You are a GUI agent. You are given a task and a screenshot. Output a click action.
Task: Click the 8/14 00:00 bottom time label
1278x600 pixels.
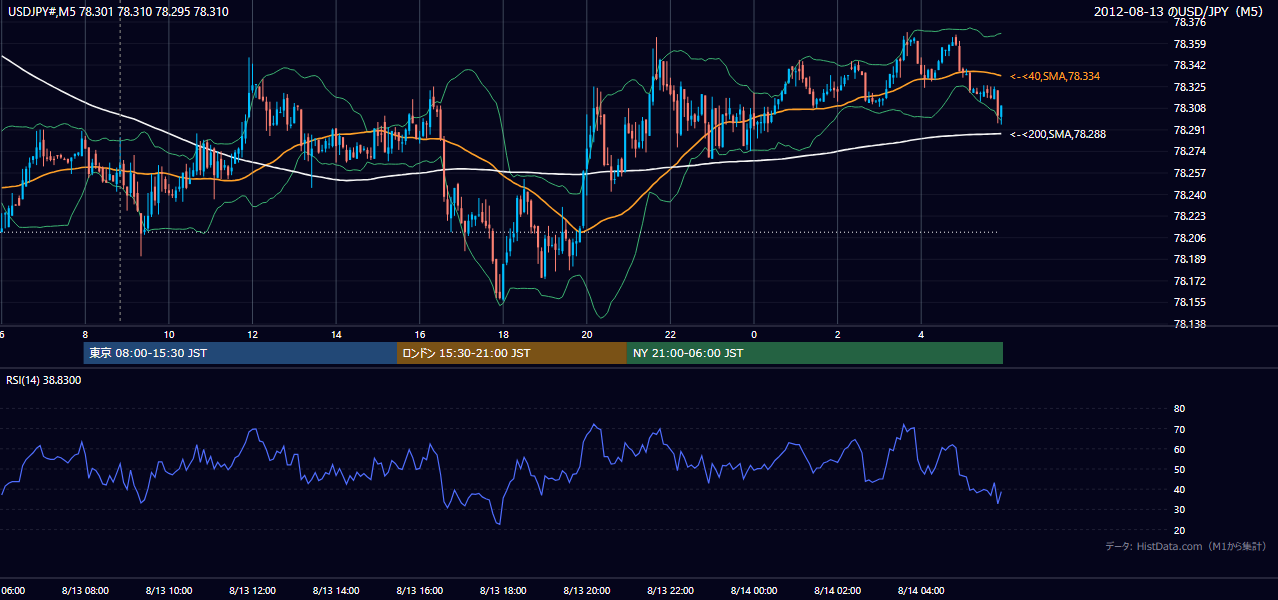pos(754,590)
